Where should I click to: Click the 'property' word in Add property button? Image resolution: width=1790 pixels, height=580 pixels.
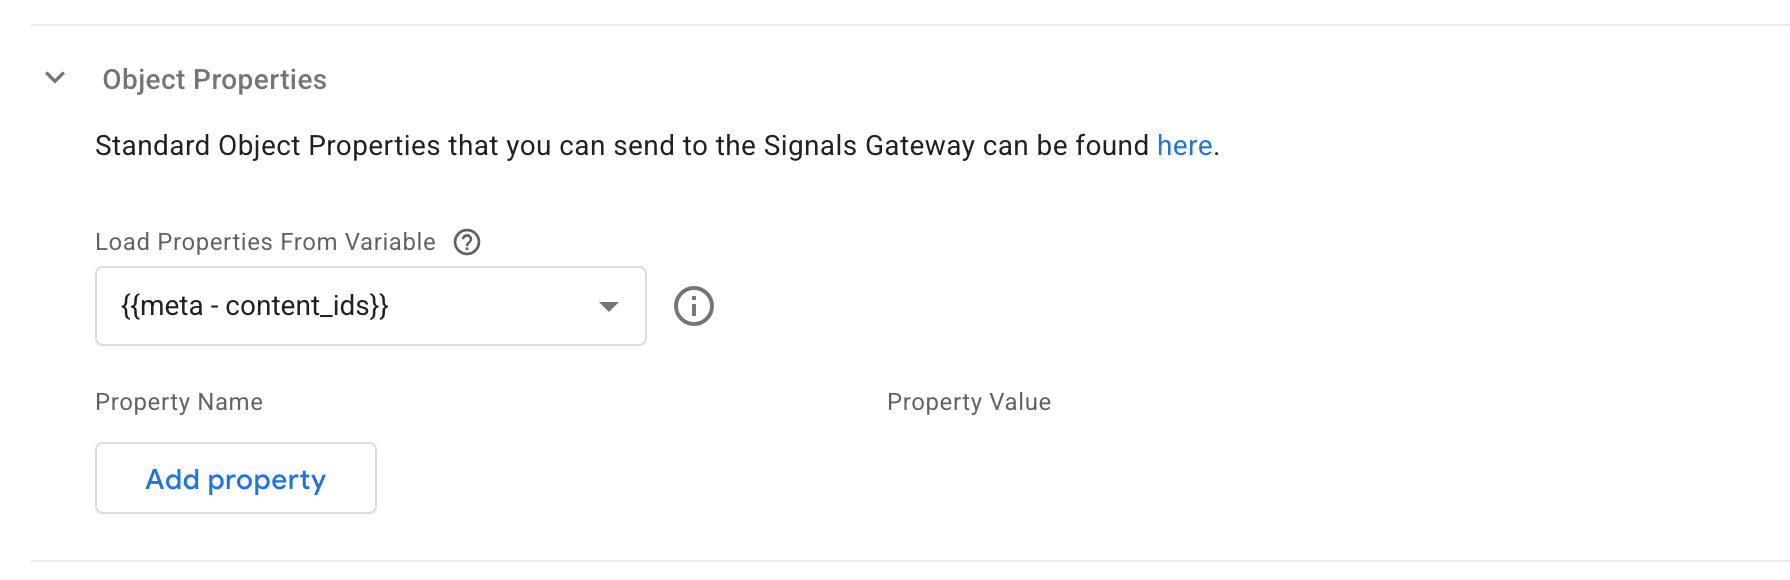click(267, 481)
